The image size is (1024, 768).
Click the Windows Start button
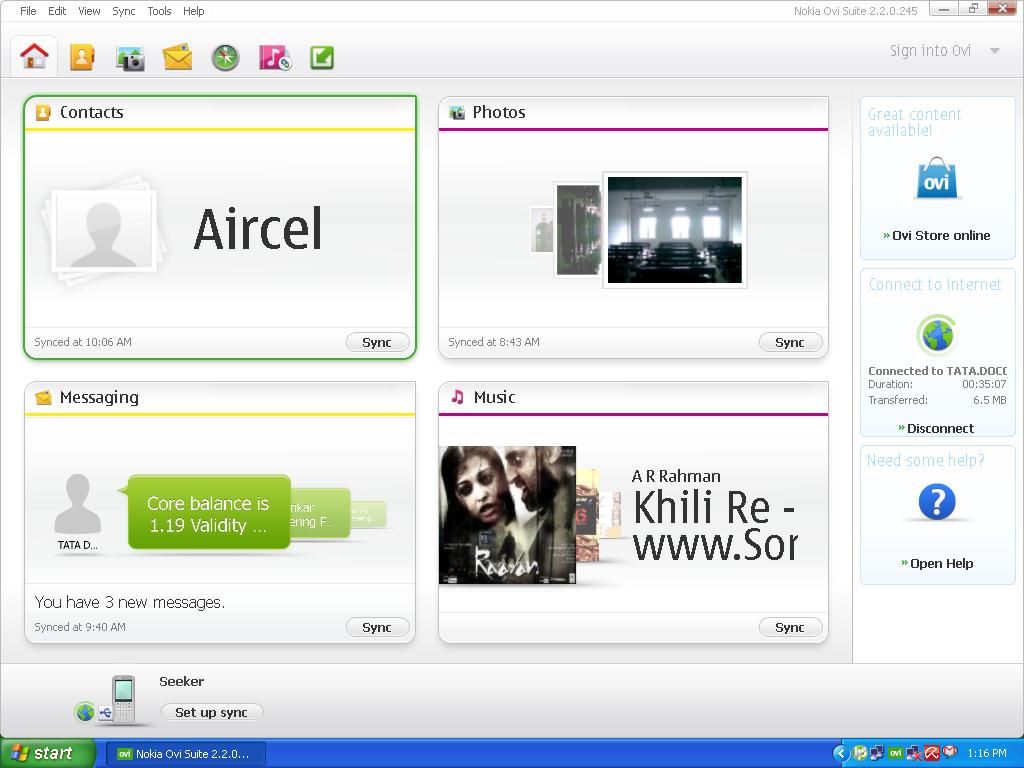pos(48,753)
